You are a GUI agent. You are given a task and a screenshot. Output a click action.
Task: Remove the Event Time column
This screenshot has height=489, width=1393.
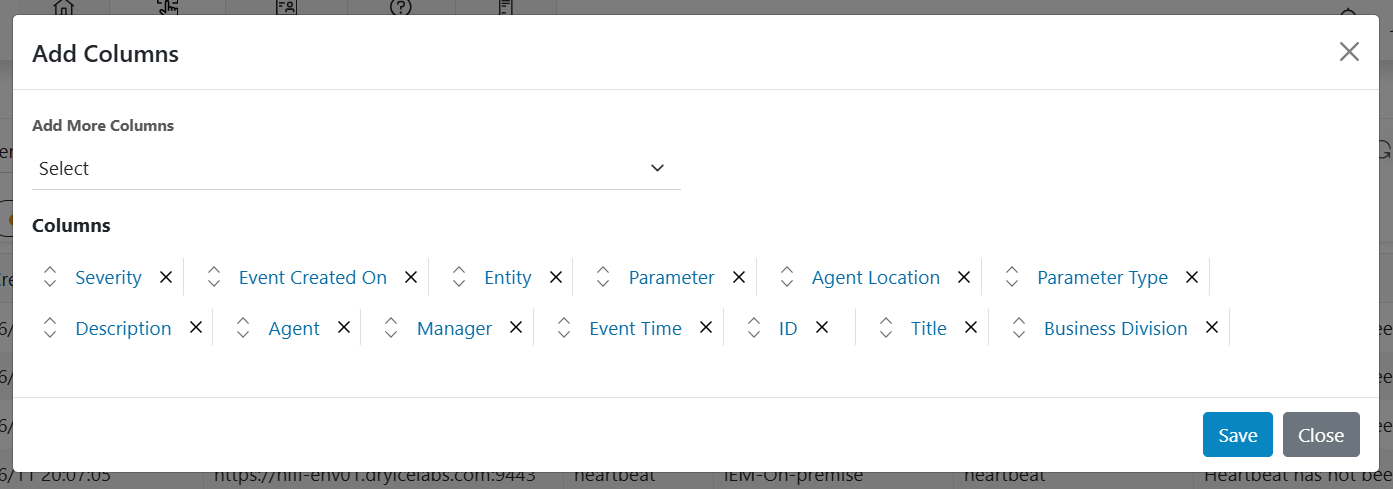point(706,328)
